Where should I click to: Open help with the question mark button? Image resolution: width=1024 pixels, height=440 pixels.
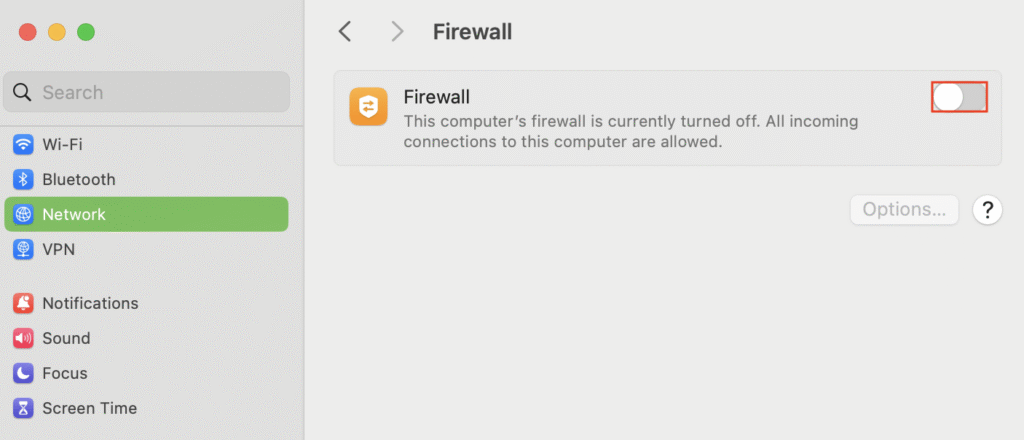(987, 210)
